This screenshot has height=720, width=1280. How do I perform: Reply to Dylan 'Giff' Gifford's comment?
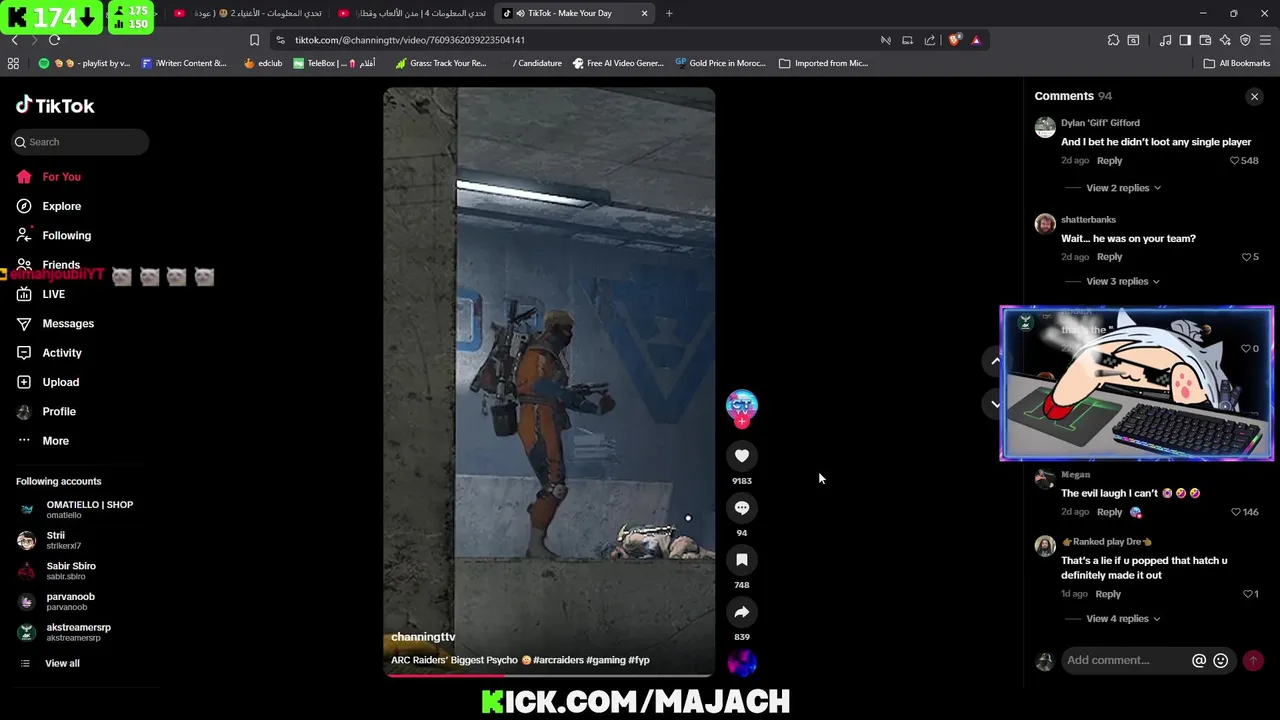(1109, 160)
